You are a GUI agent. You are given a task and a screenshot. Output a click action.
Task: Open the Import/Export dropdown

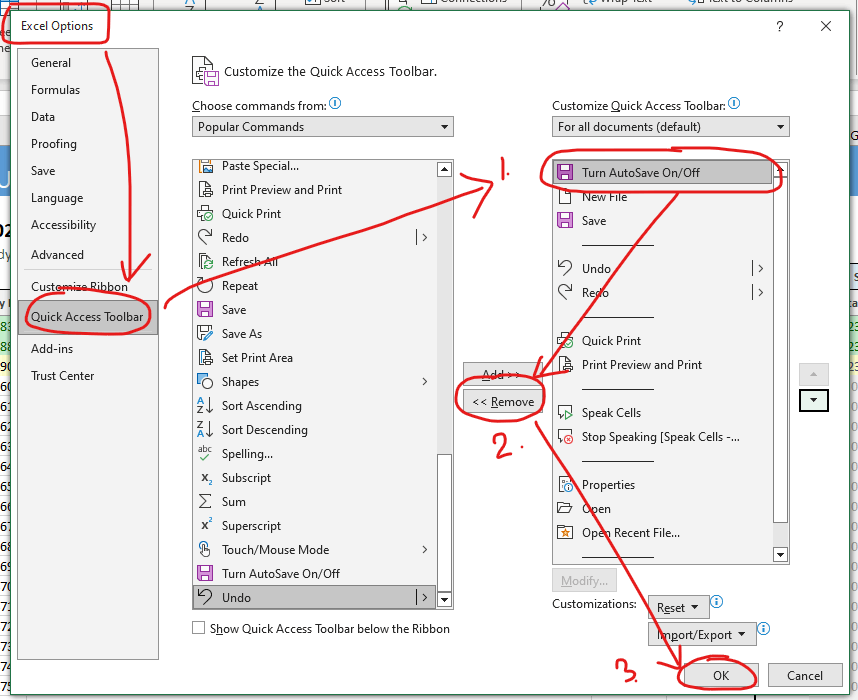coord(702,634)
